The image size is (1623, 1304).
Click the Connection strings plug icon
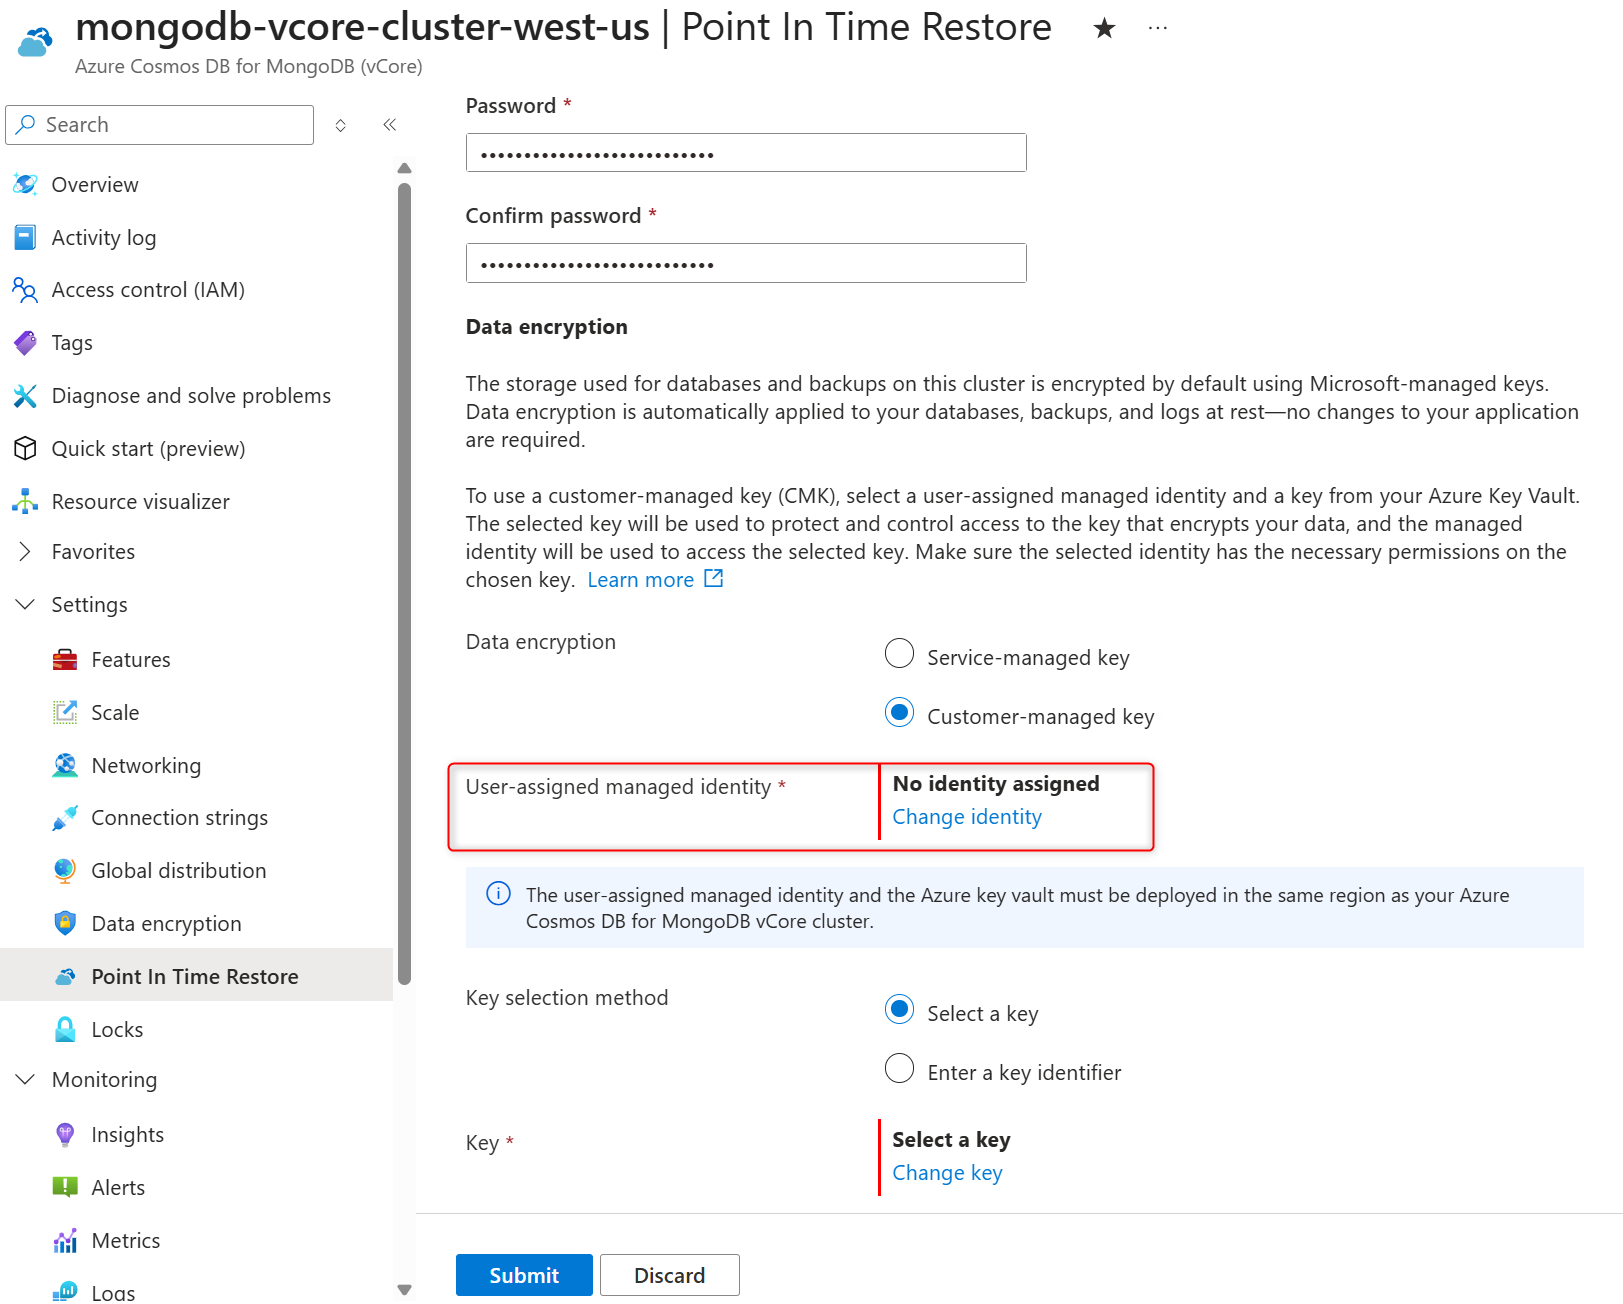tap(65, 818)
